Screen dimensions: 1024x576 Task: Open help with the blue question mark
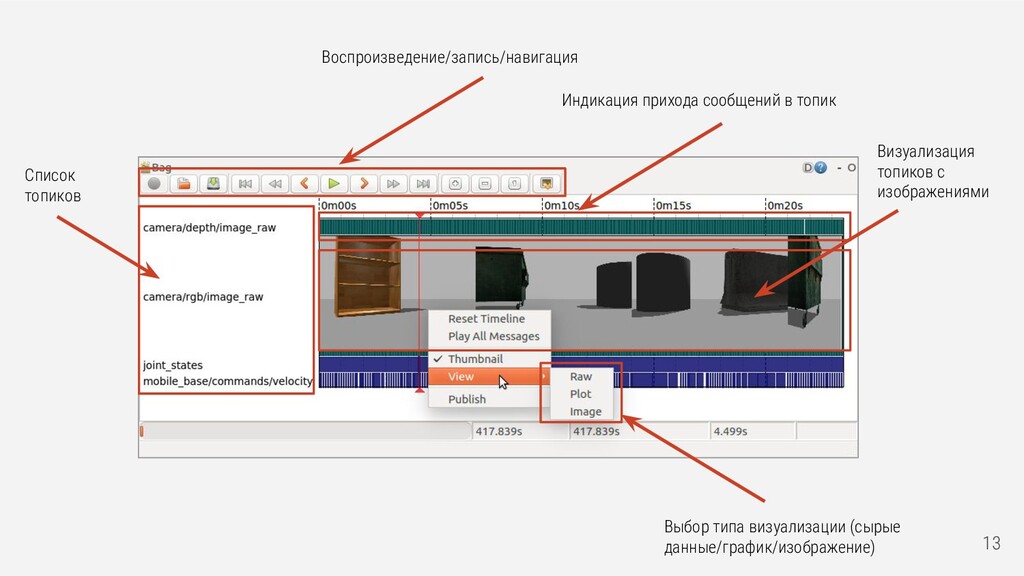[x=820, y=168]
